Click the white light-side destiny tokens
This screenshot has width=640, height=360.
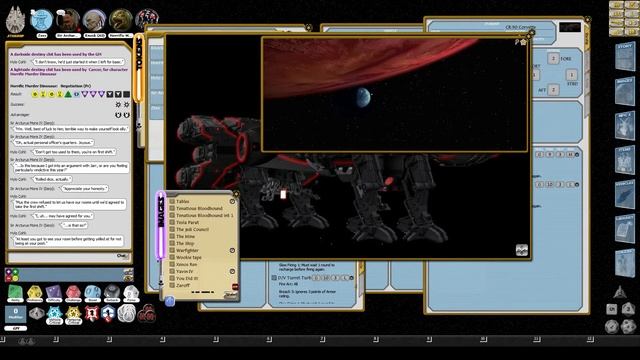[x=127, y=313]
